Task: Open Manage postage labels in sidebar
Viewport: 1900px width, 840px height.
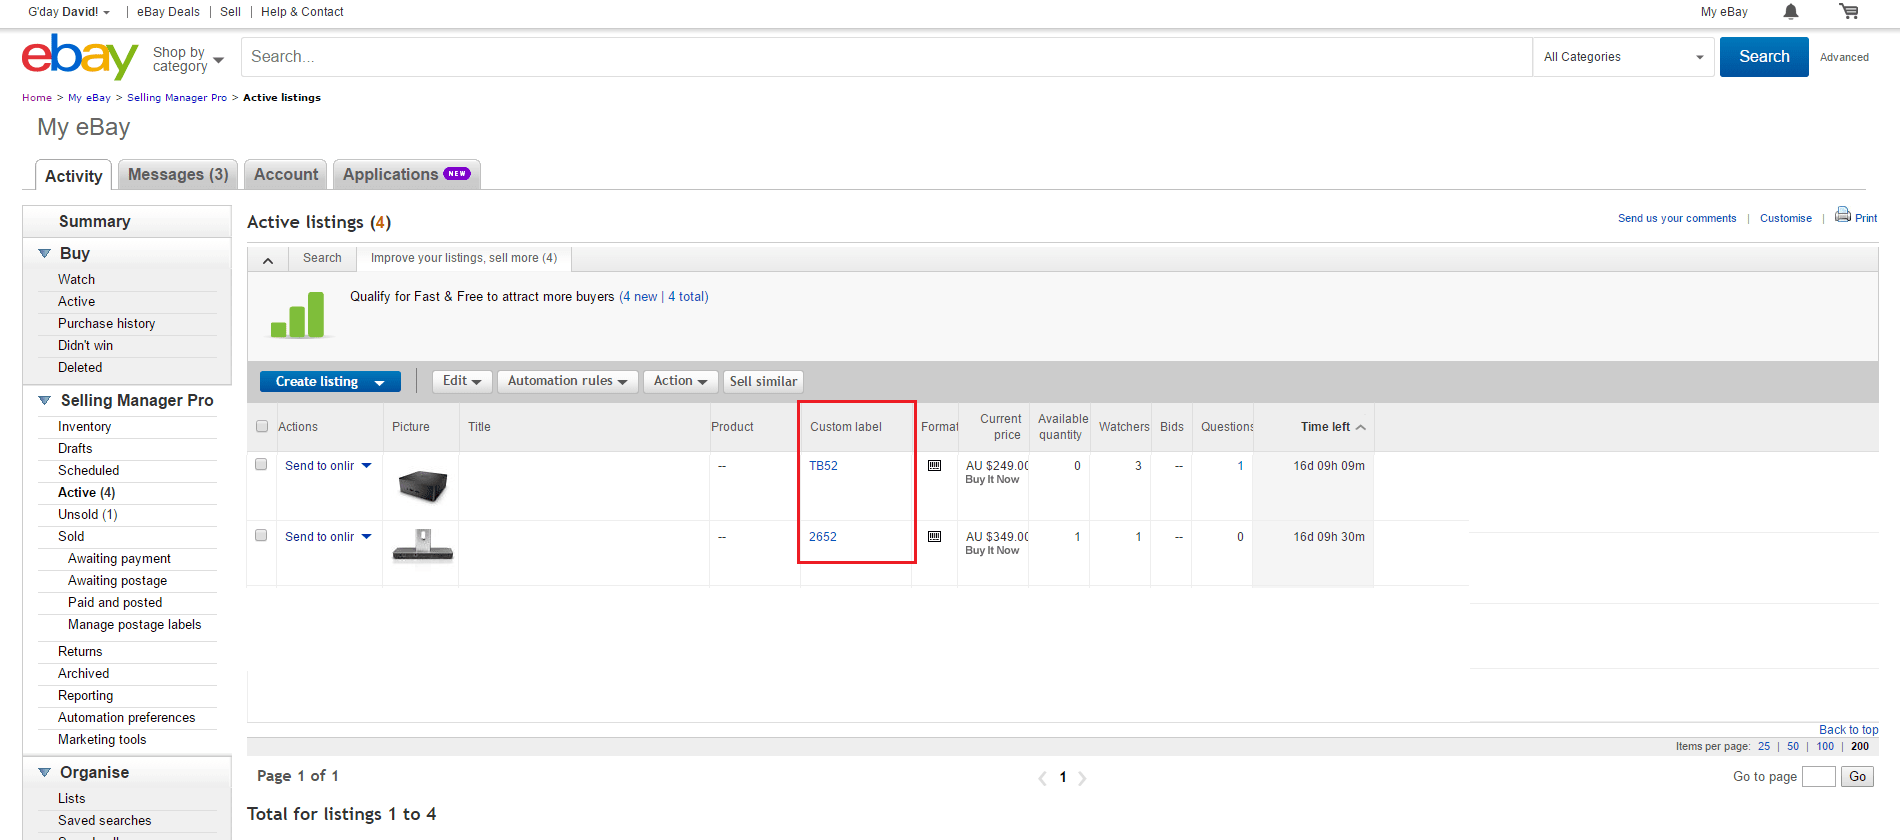Action: click(x=134, y=625)
